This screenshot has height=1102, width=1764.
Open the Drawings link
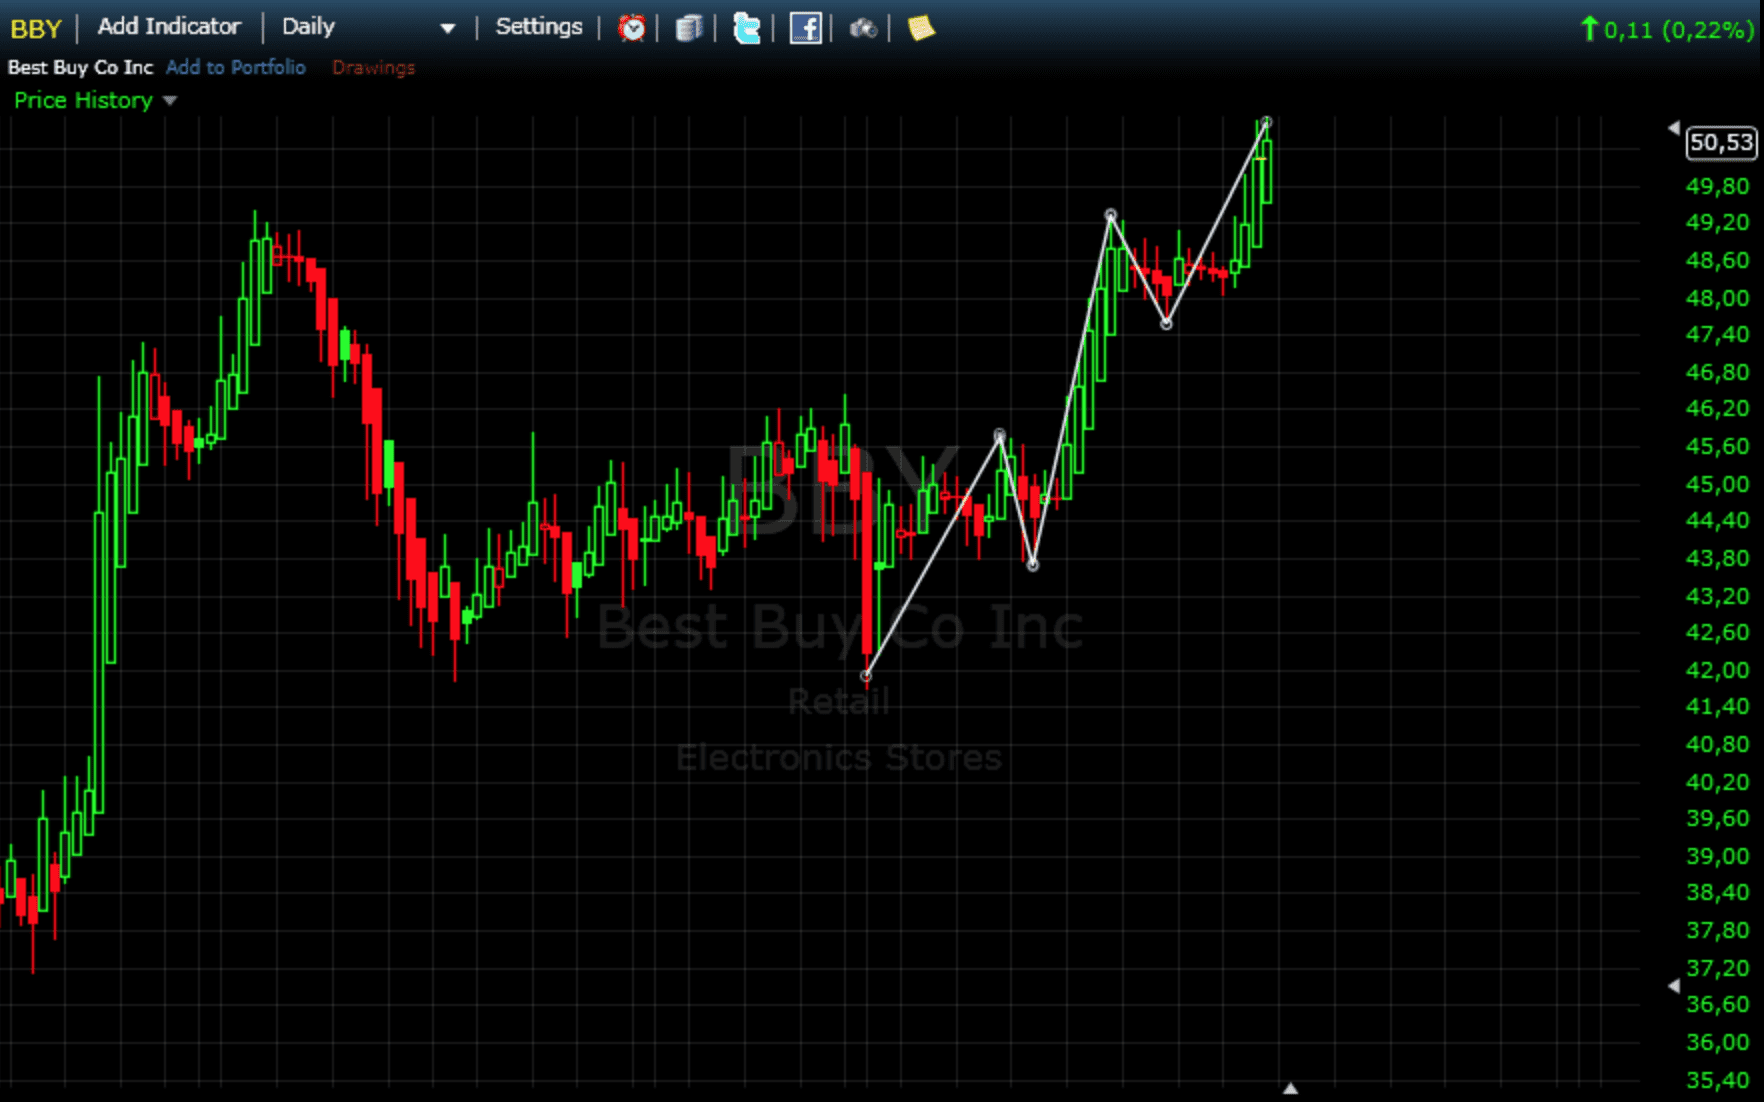tap(373, 68)
